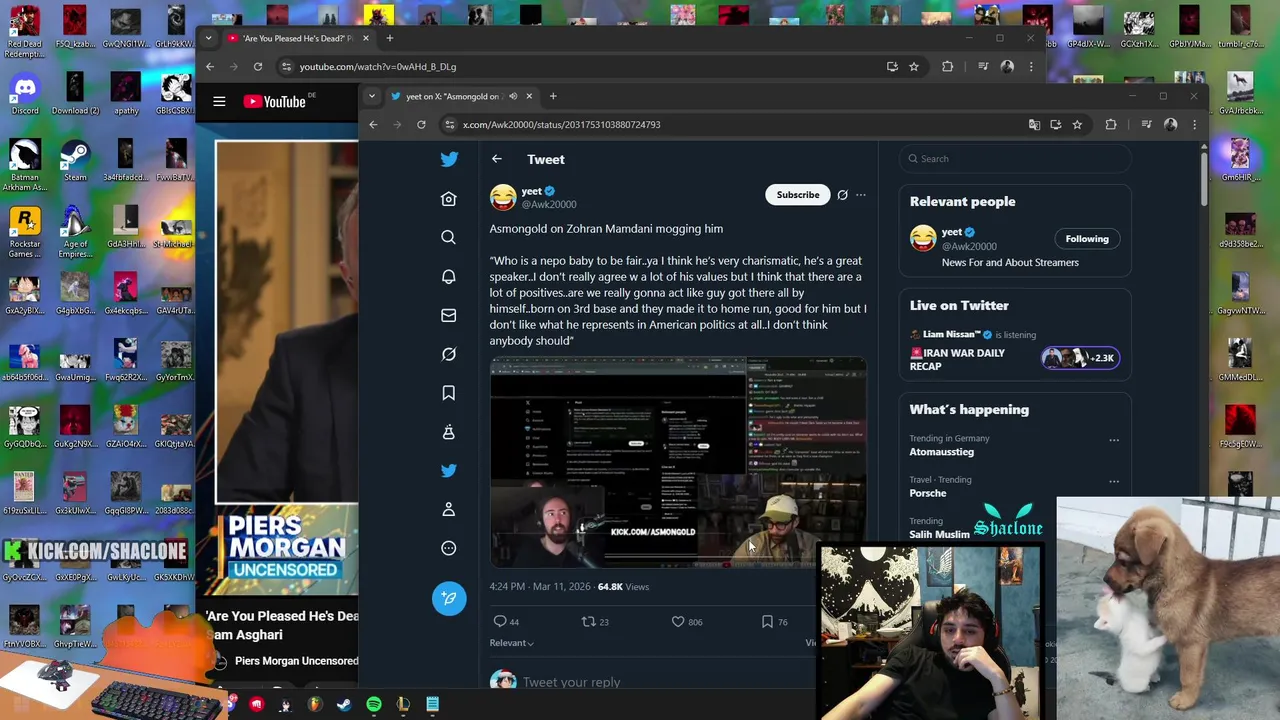Screen dimensions: 1280x720
Task: Open Bookmarks icon in X sidebar
Action: coord(449,393)
